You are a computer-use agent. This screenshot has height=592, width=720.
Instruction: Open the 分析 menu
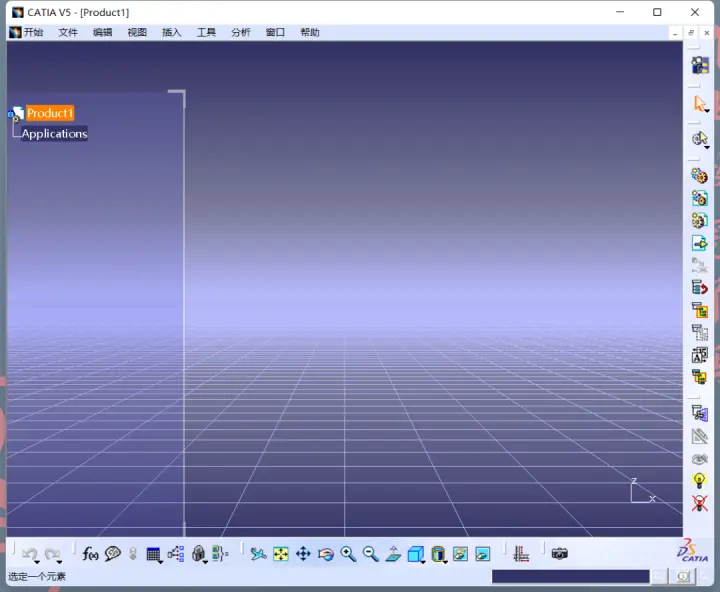click(x=241, y=32)
